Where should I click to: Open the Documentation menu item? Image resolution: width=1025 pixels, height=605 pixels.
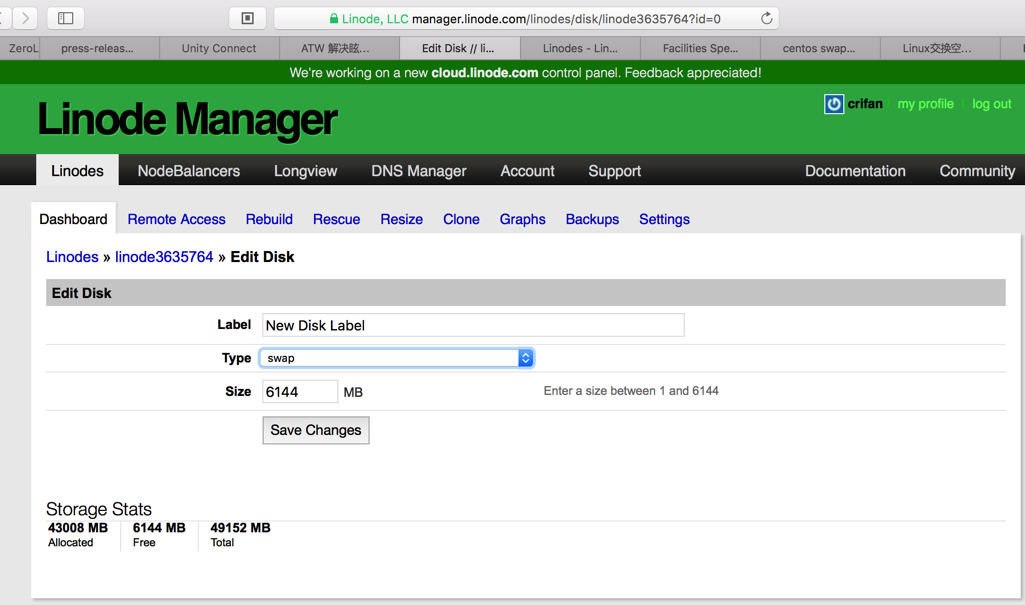[855, 171]
